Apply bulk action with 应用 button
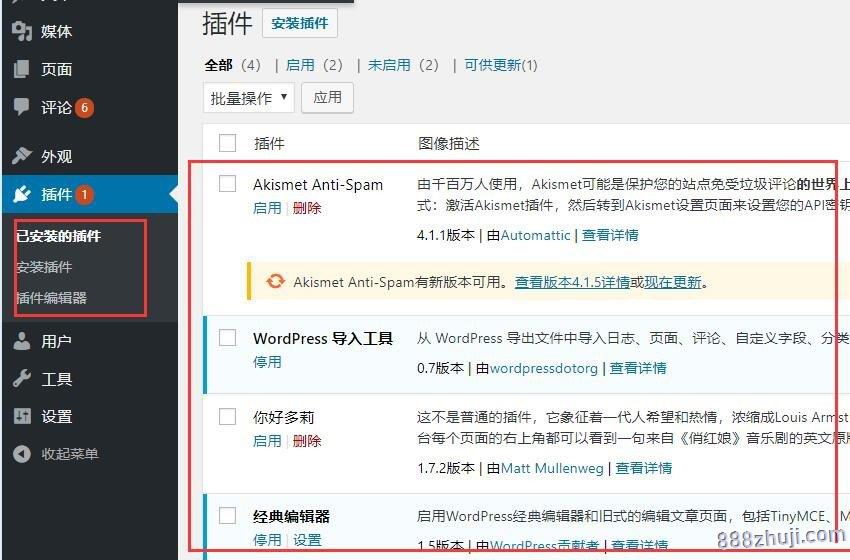The image size is (850, 560). point(327,98)
